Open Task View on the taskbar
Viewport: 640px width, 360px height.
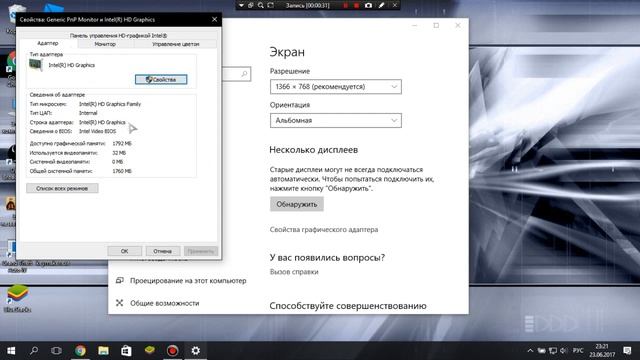(x=56, y=351)
